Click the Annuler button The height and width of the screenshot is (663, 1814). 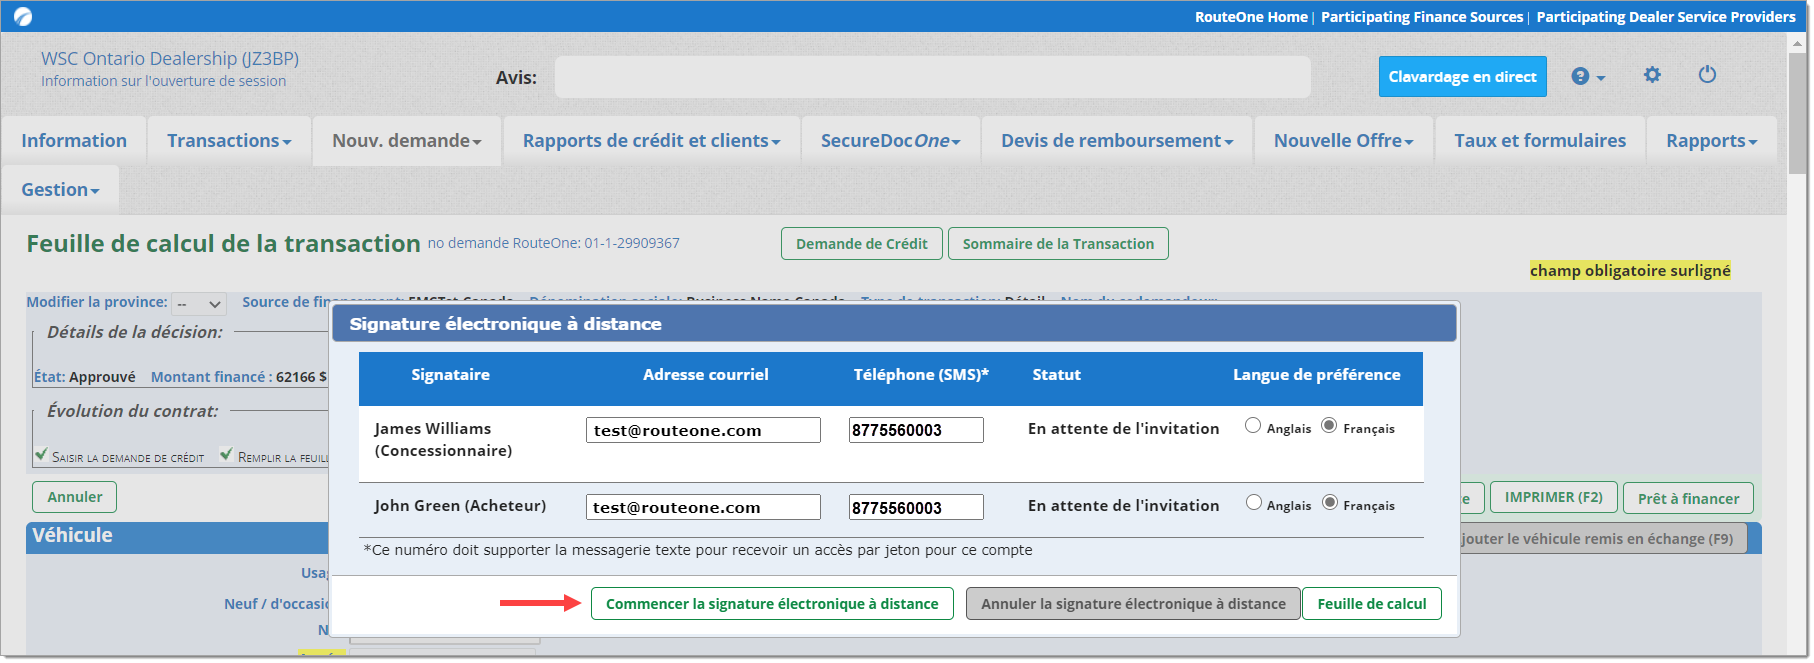pyautogui.click(x=75, y=497)
